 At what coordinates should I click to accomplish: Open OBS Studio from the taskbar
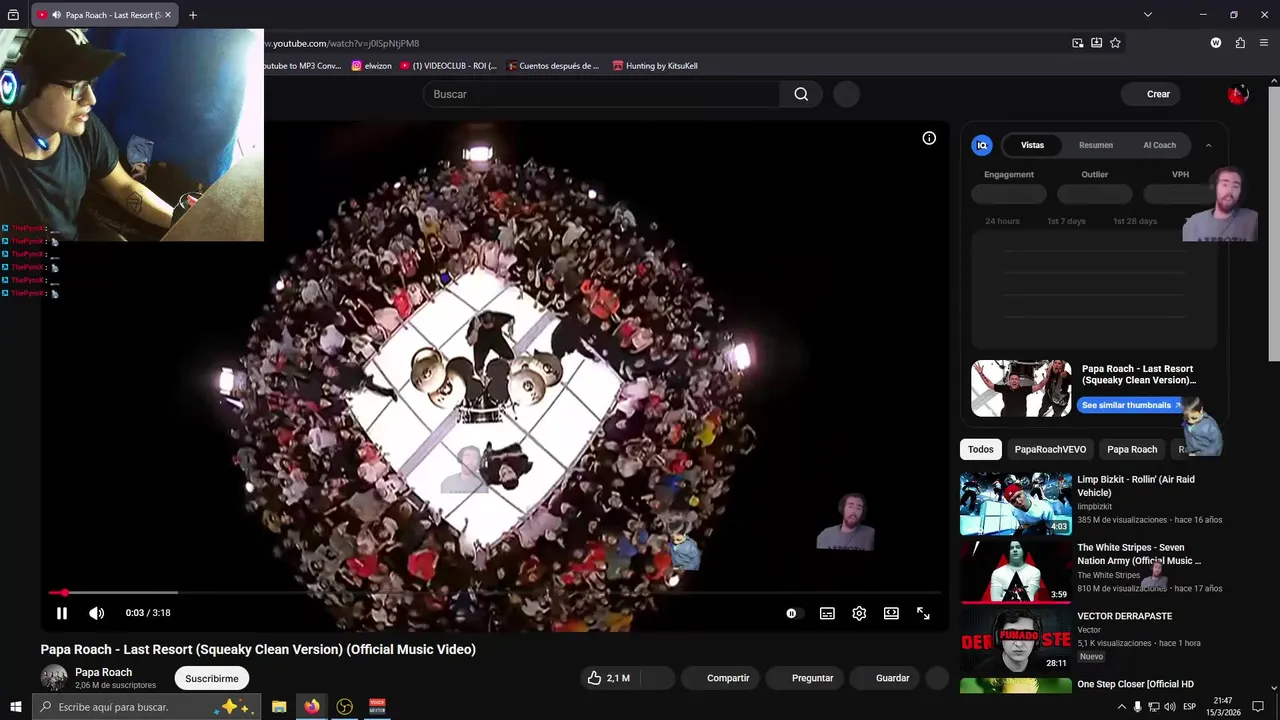click(x=345, y=707)
